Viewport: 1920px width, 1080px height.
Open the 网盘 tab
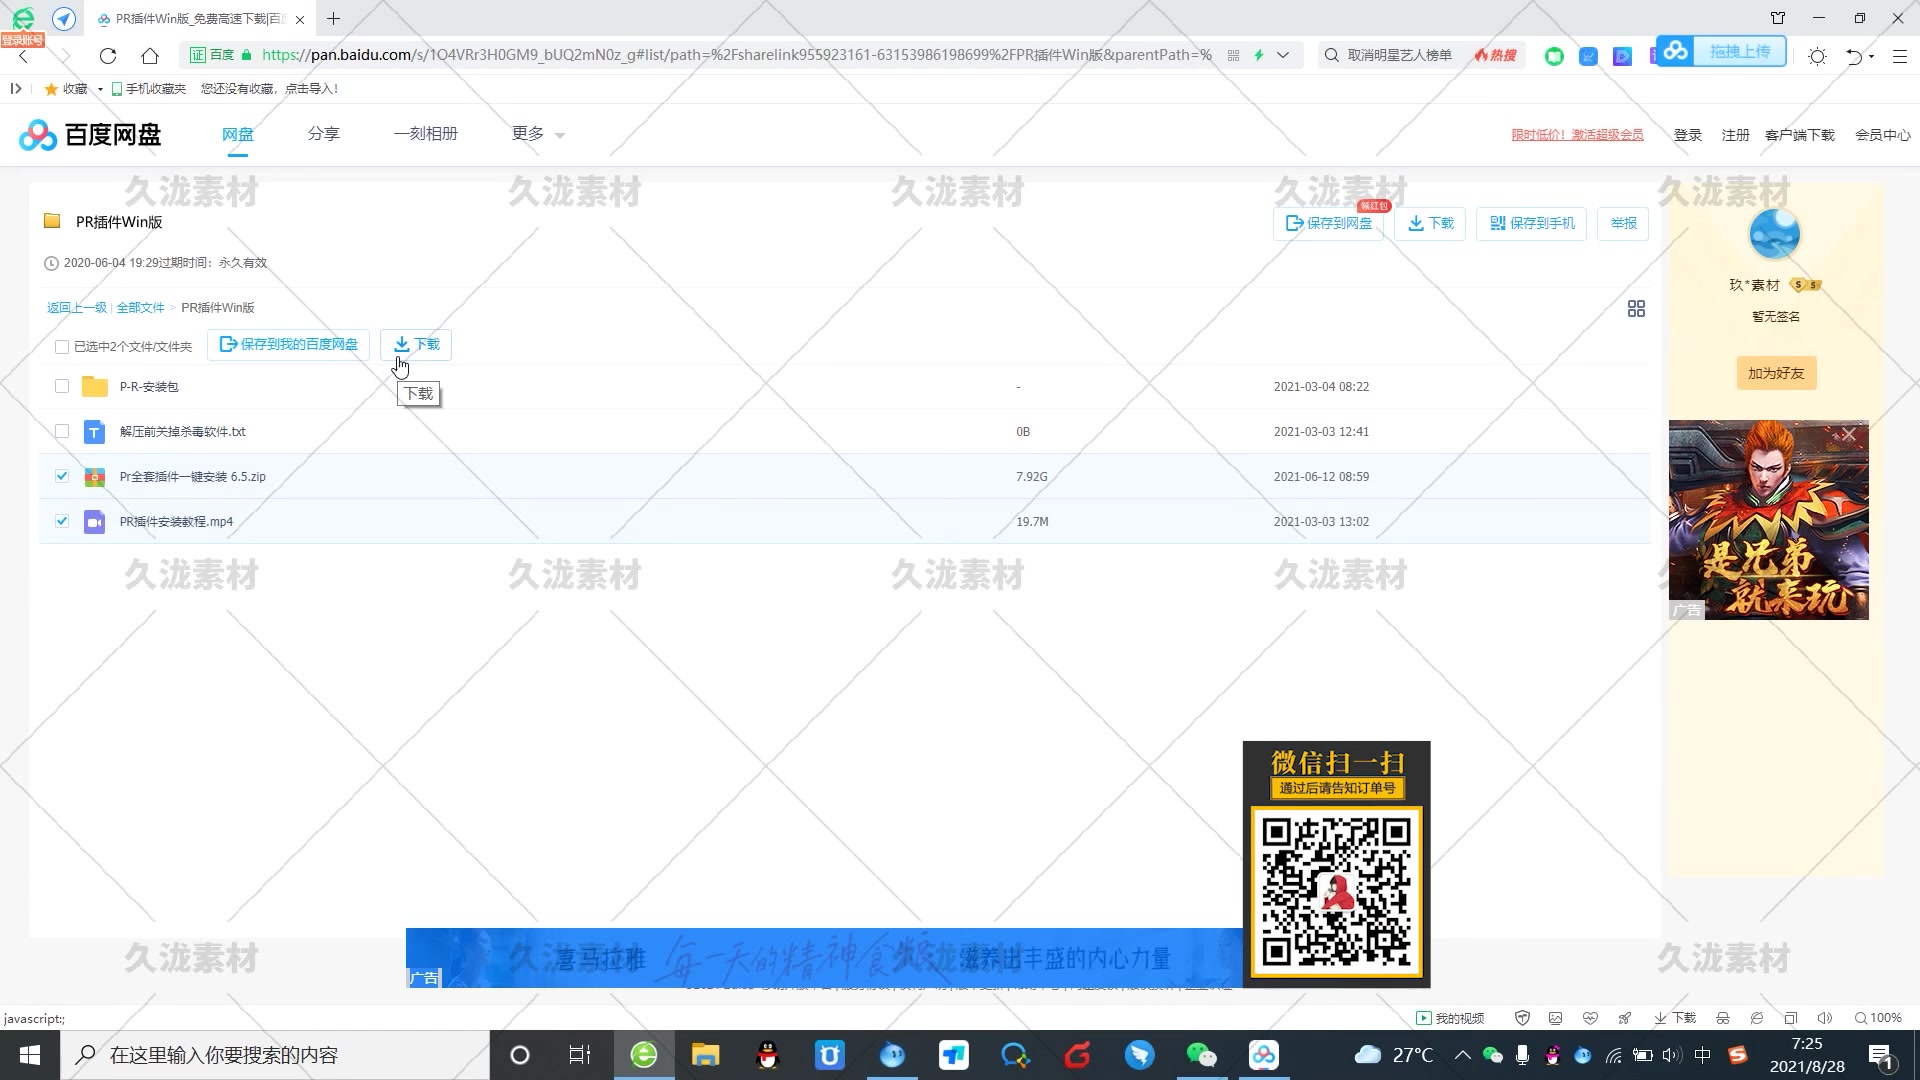click(238, 134)
